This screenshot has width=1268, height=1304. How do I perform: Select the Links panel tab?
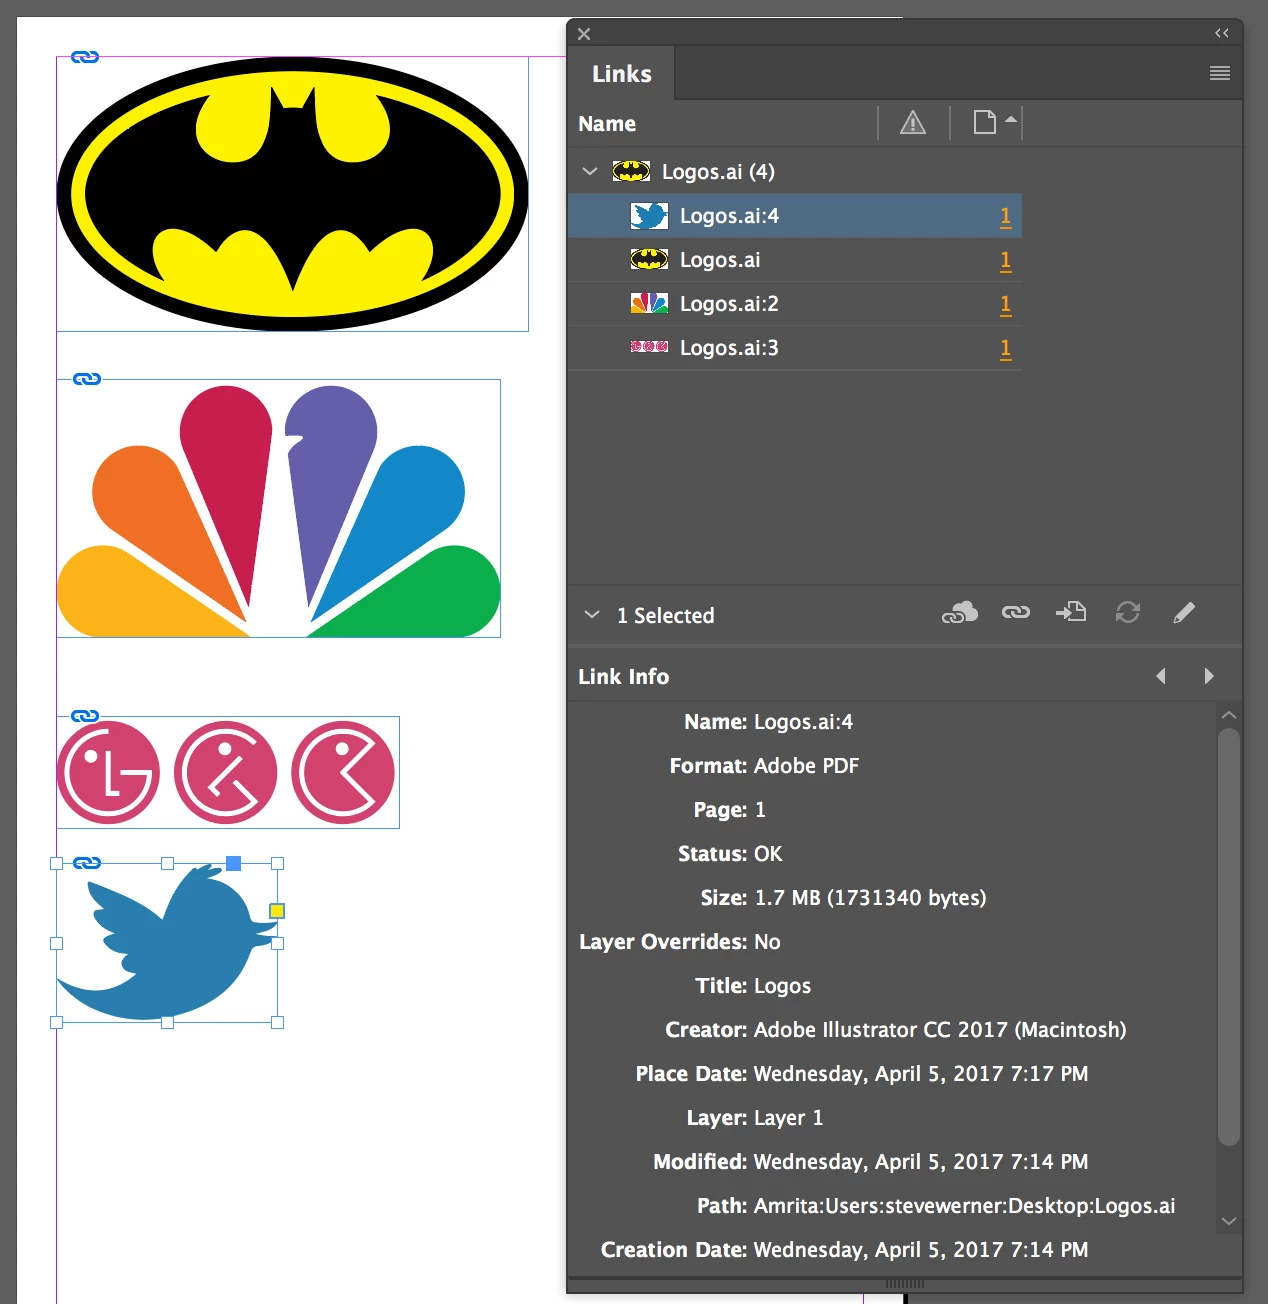[x=621, y=74]
